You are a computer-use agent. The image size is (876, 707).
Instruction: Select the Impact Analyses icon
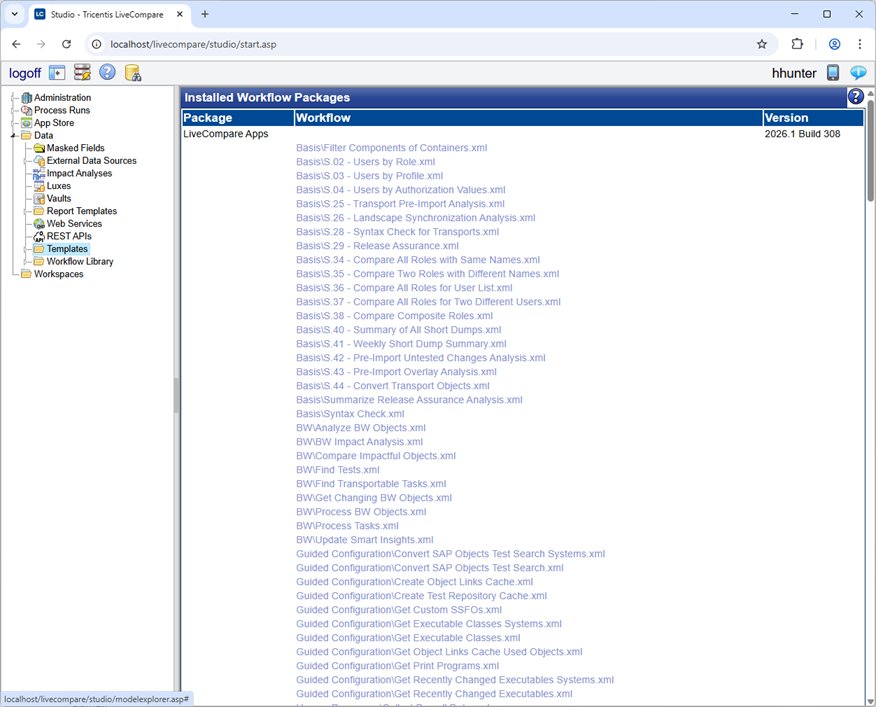[x=39, y=174]
